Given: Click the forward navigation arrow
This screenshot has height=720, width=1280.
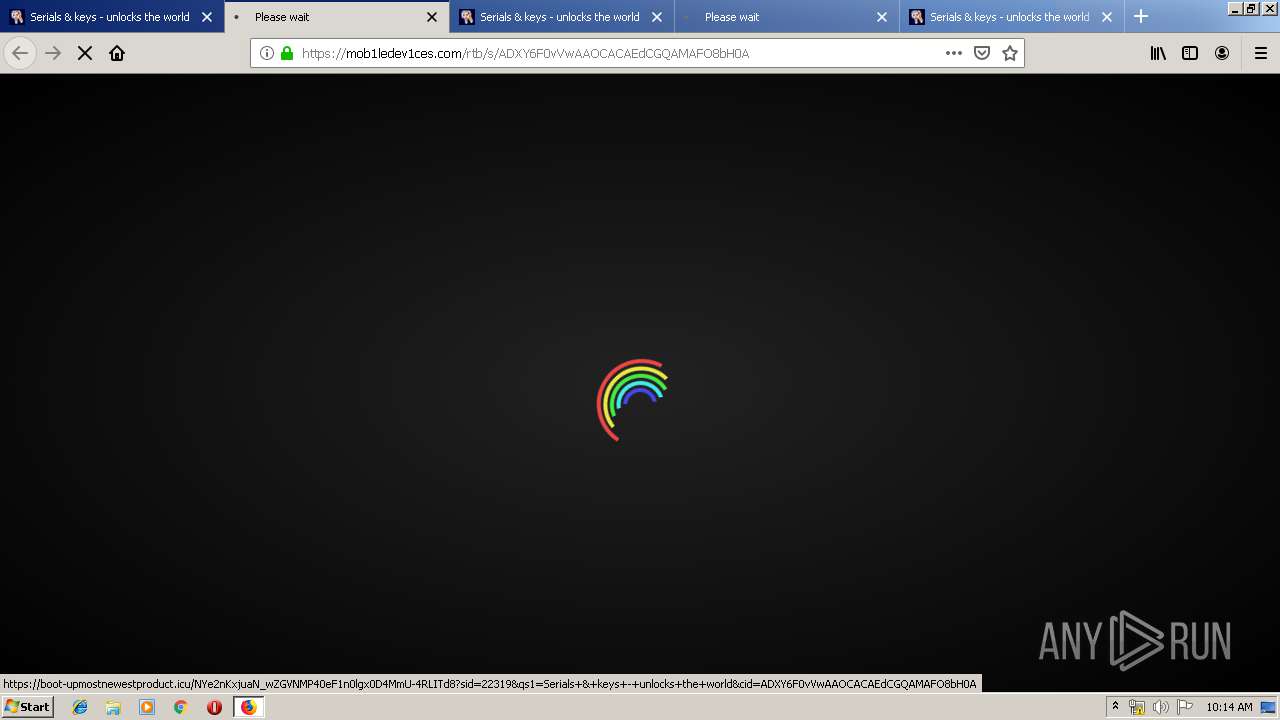Looking at the screenshot, I should tap(53, 53).
